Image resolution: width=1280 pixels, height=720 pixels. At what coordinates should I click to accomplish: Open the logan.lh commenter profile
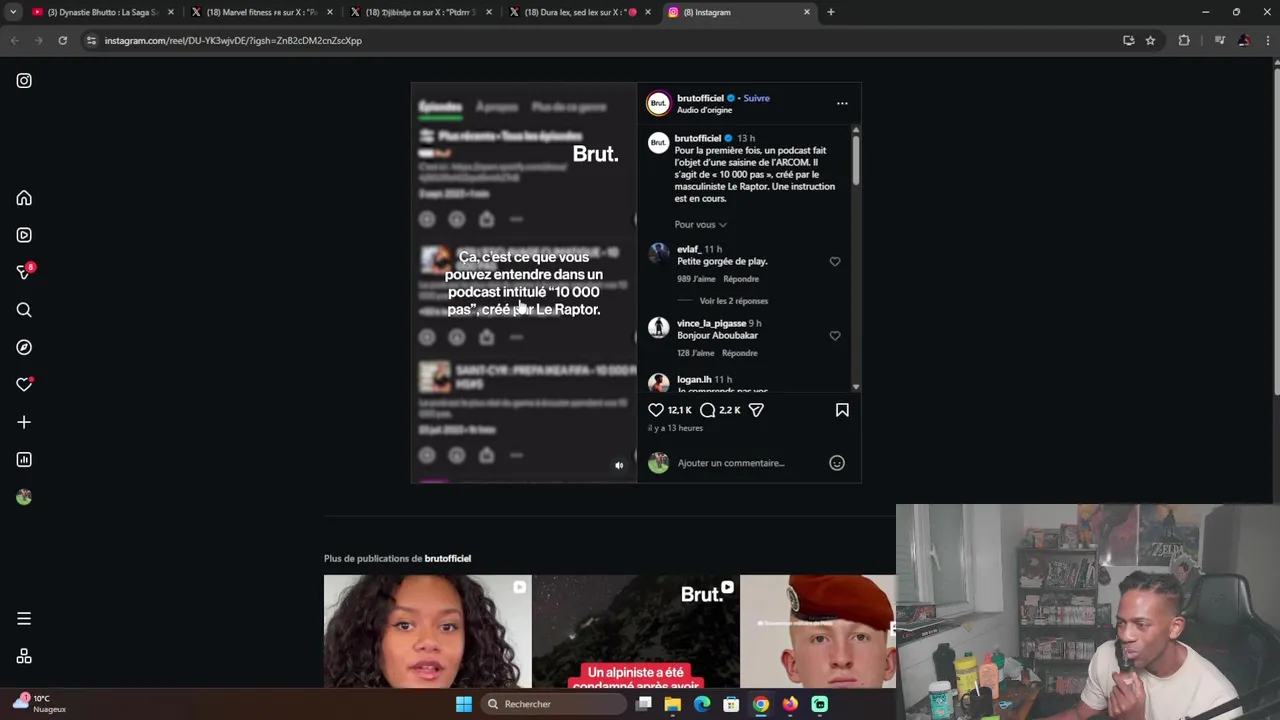[x=694, y=380]
